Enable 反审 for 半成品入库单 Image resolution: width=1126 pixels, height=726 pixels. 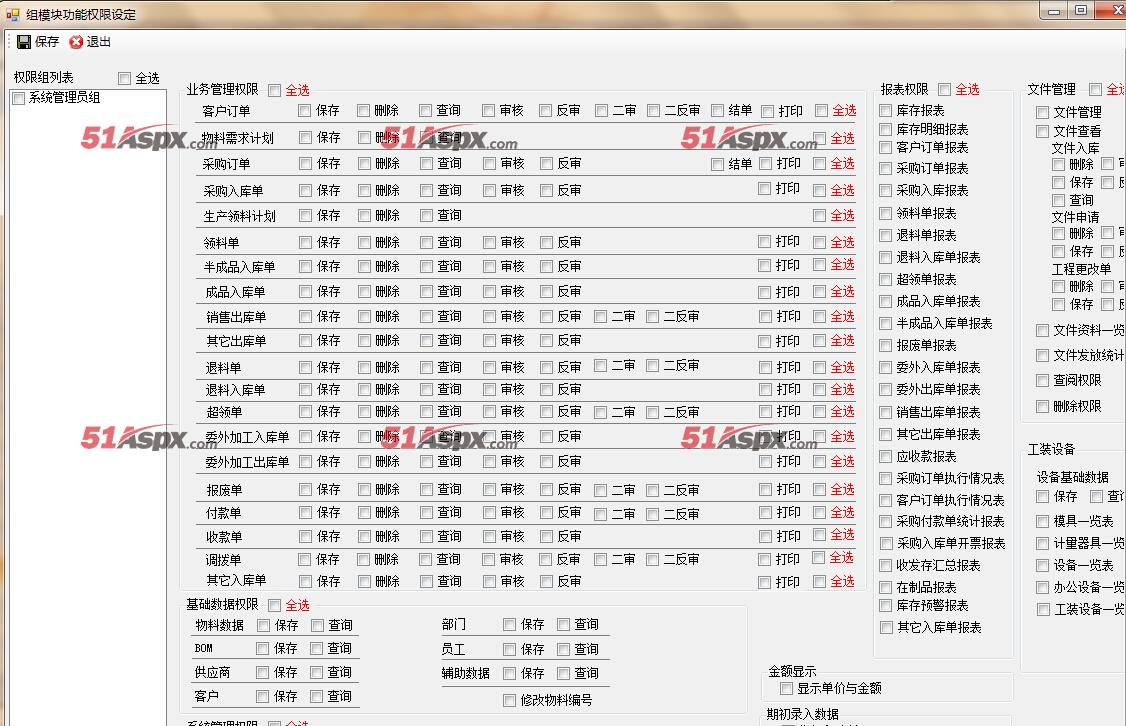546,266
